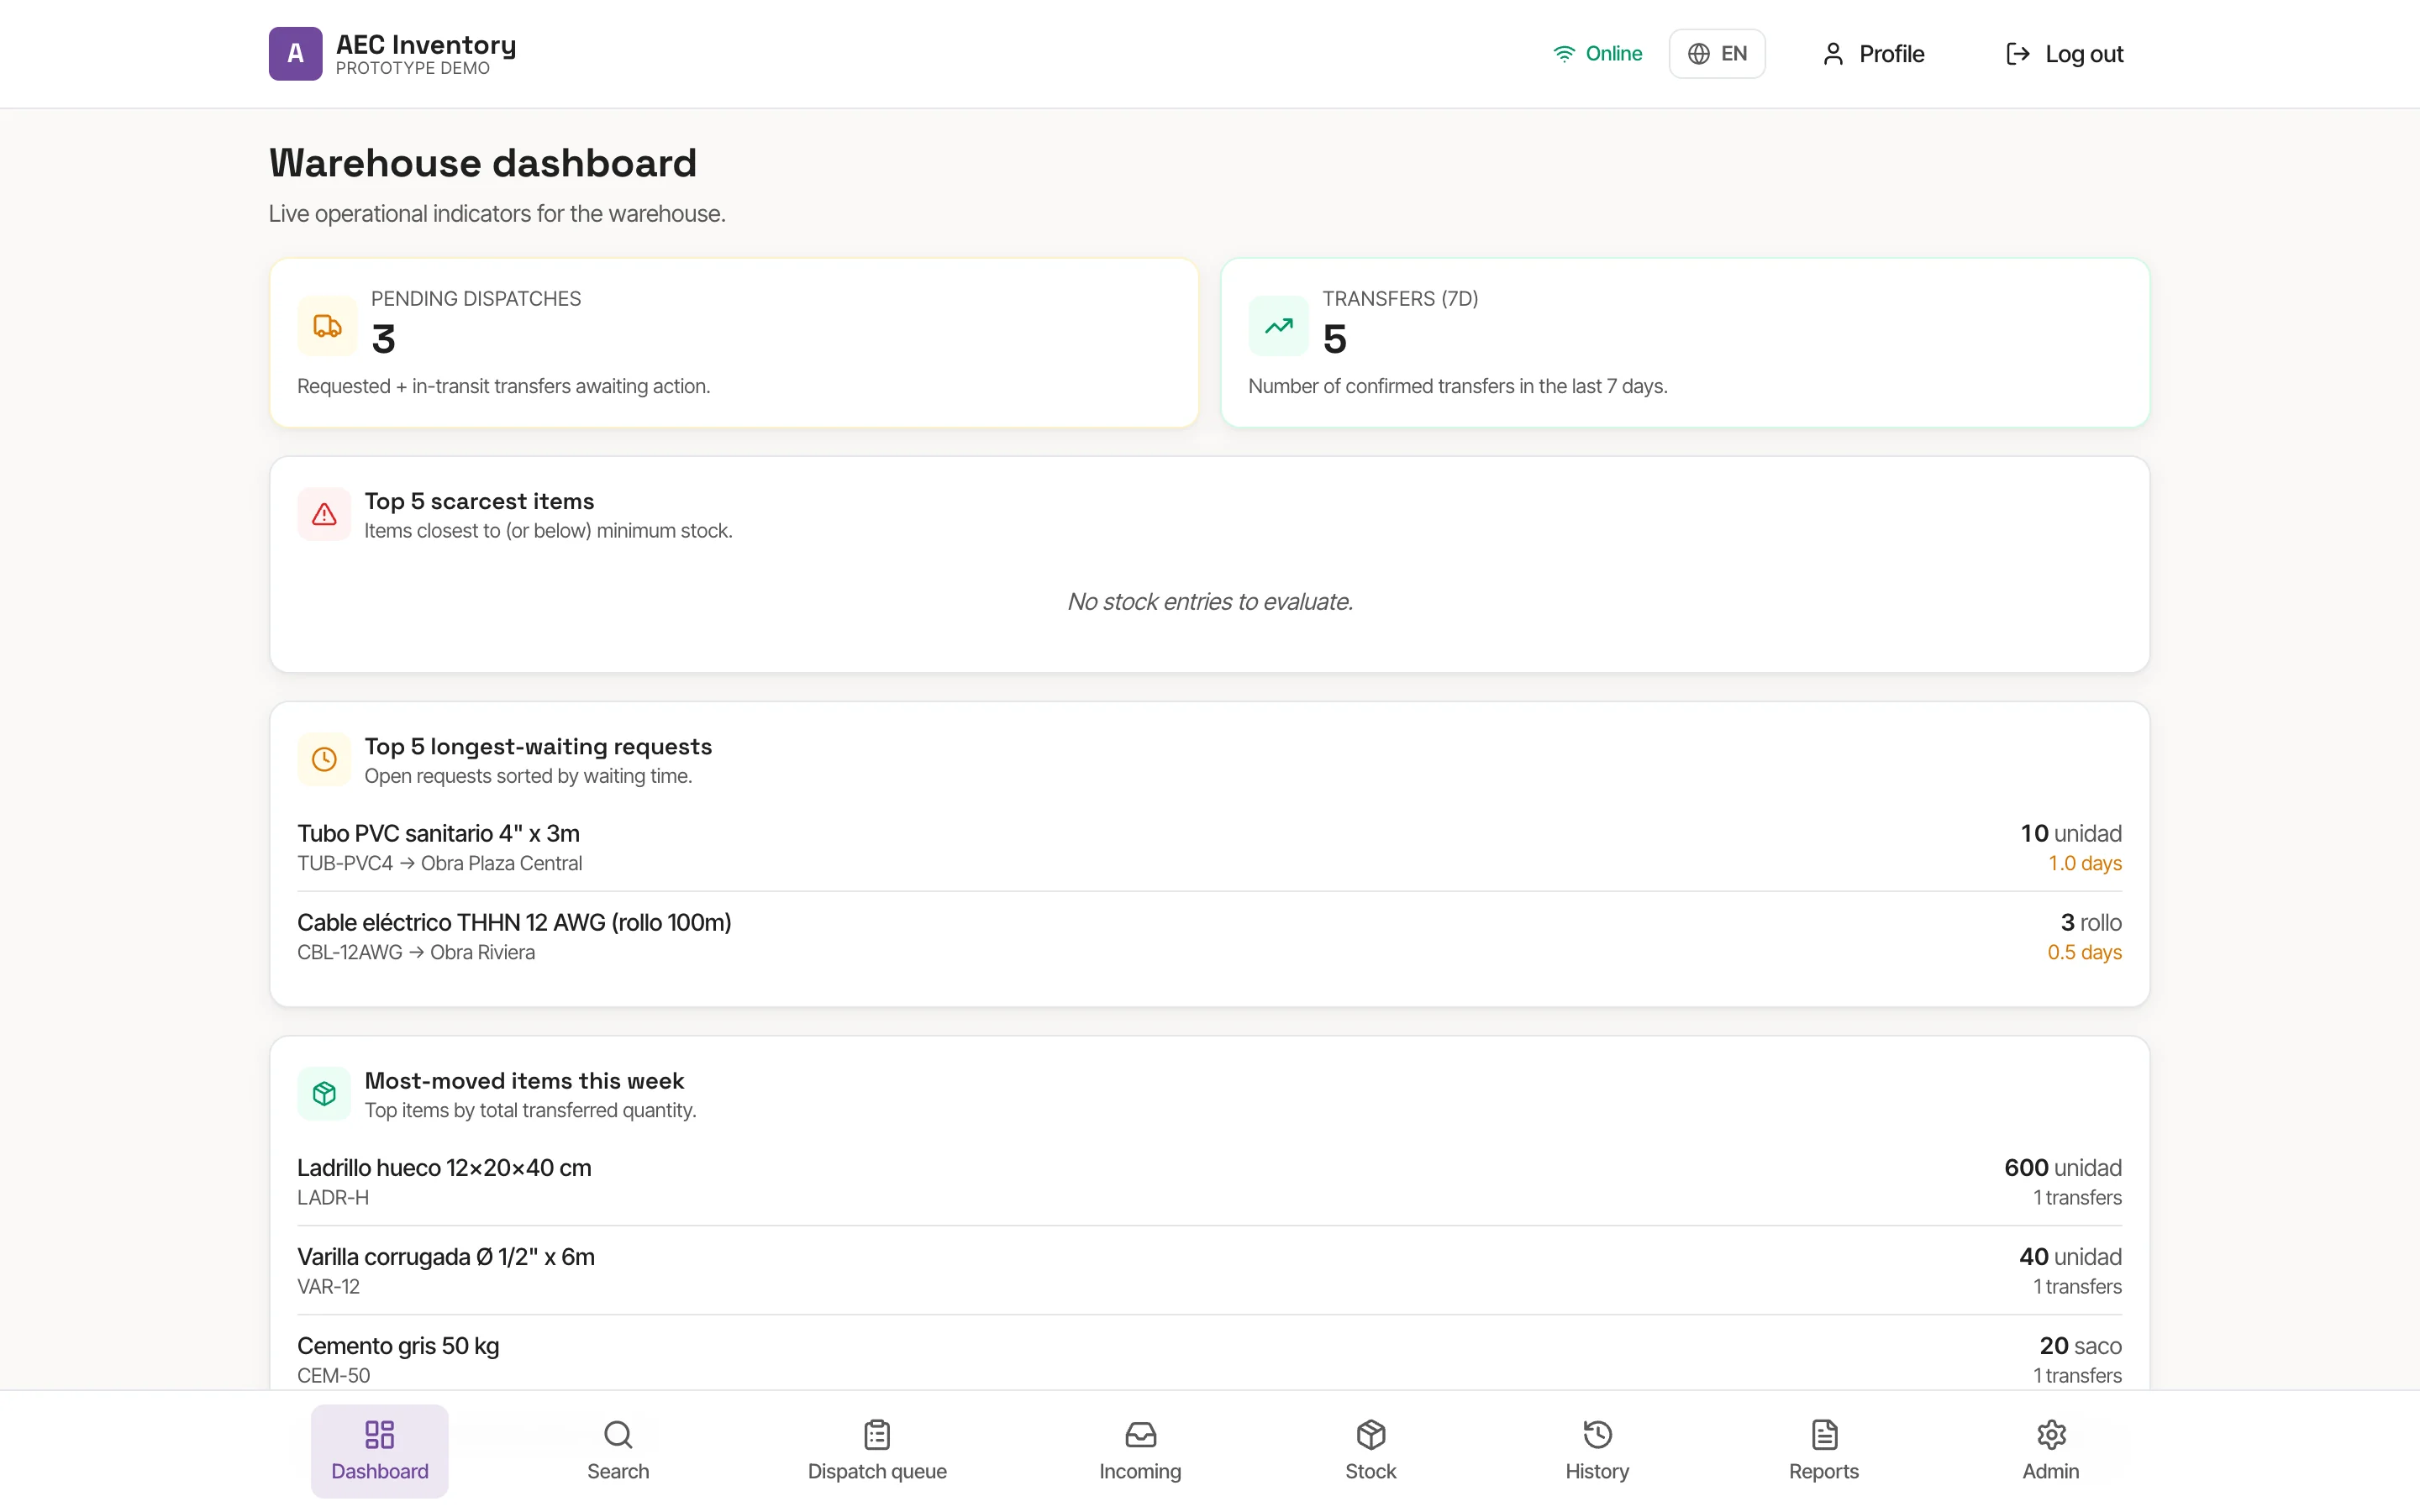This screenshot has height=1512, width=2420.
Task: Click the longest-waiting requests clock icon
Action: click(324, 759)
